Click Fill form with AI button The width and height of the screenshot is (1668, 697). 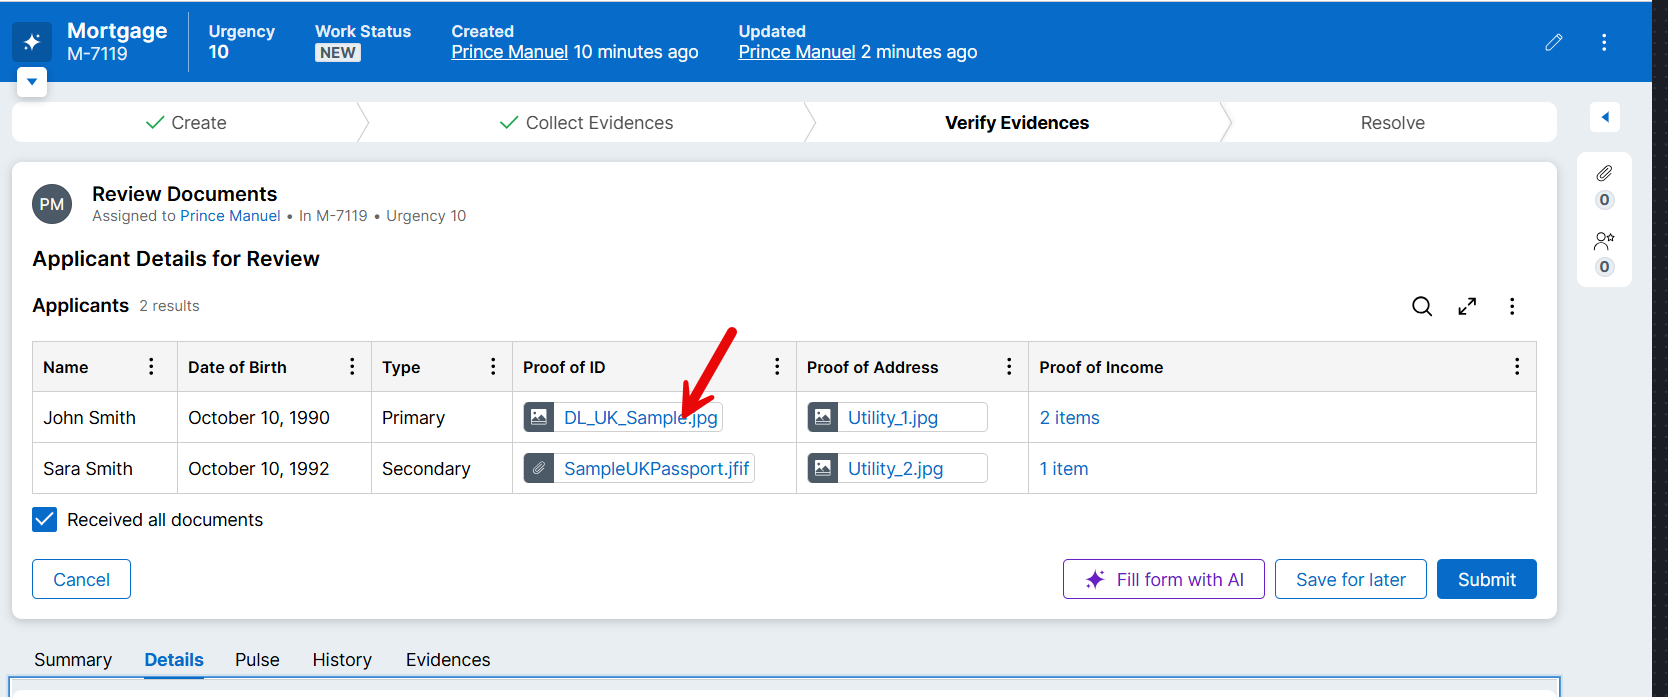(x=1164, y=580)
